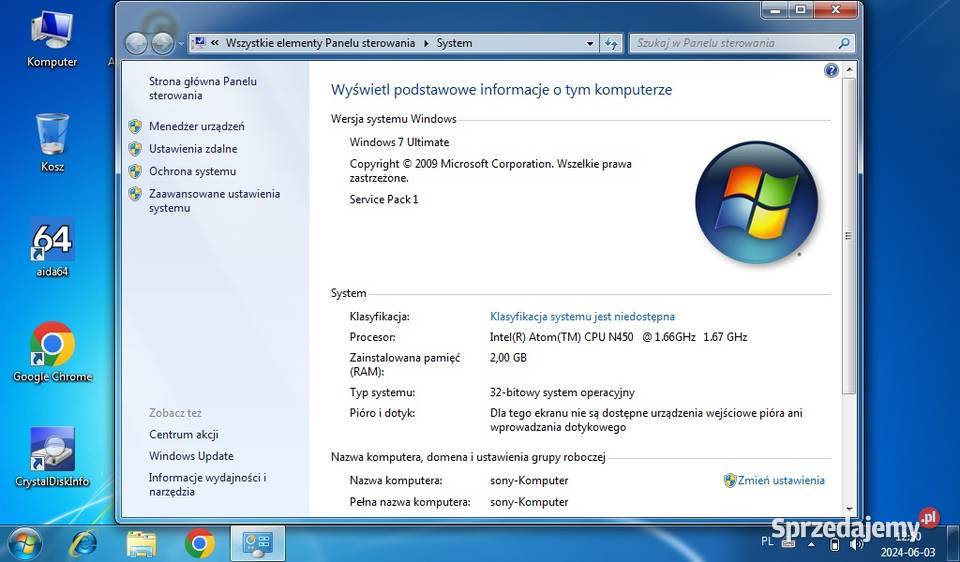The width and height of the screenshot is (960, 562).
Task: Launch aida64 from the desktop
Action: (x=52, y=248)
